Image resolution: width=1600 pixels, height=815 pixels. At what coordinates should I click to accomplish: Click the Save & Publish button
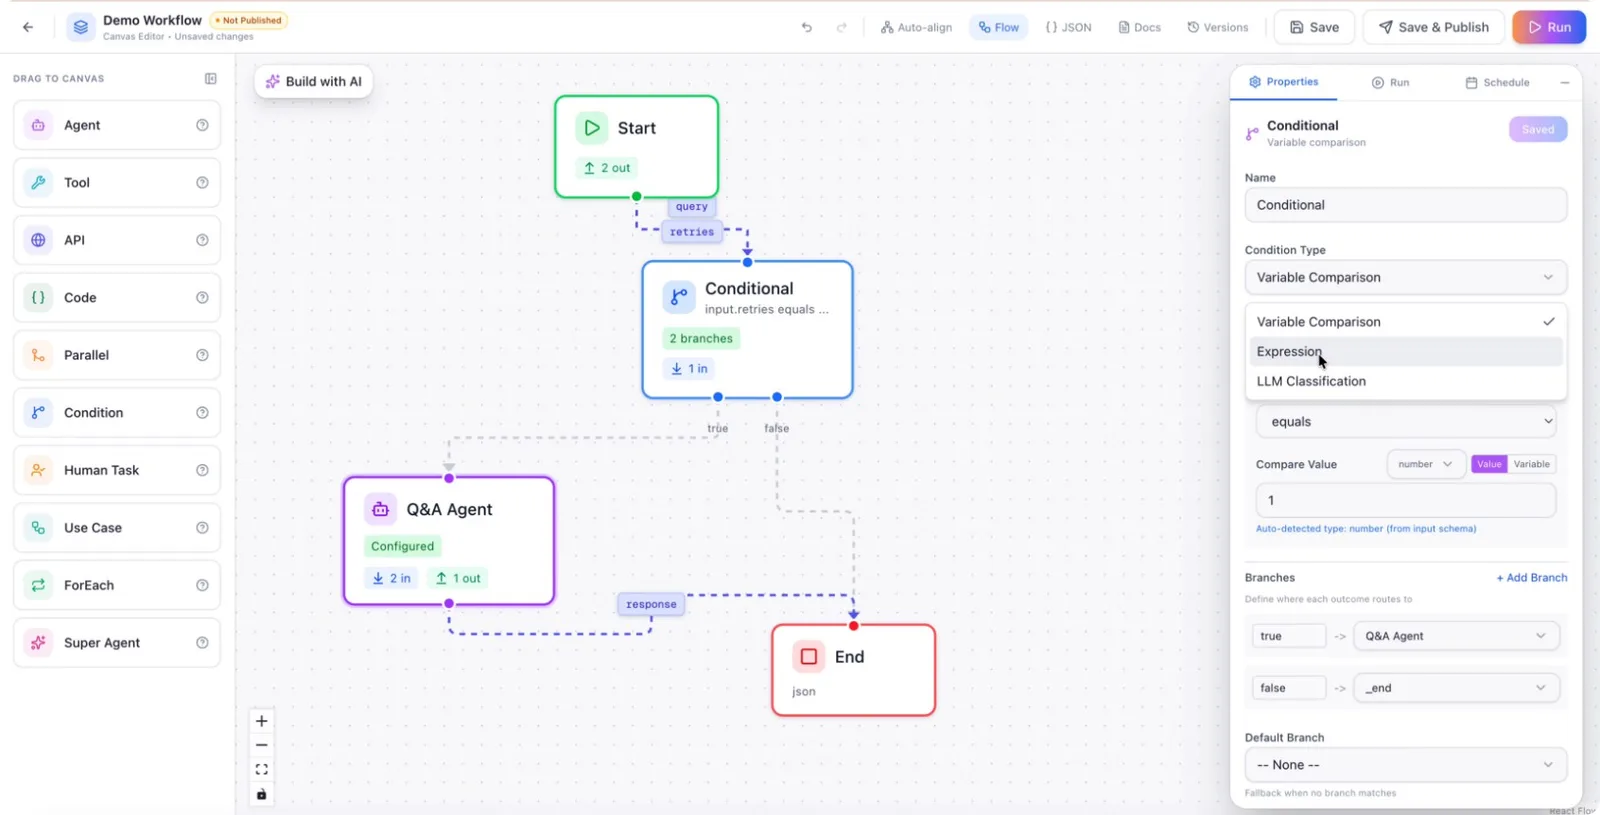pyautogui.click(x=1433, y=27)
